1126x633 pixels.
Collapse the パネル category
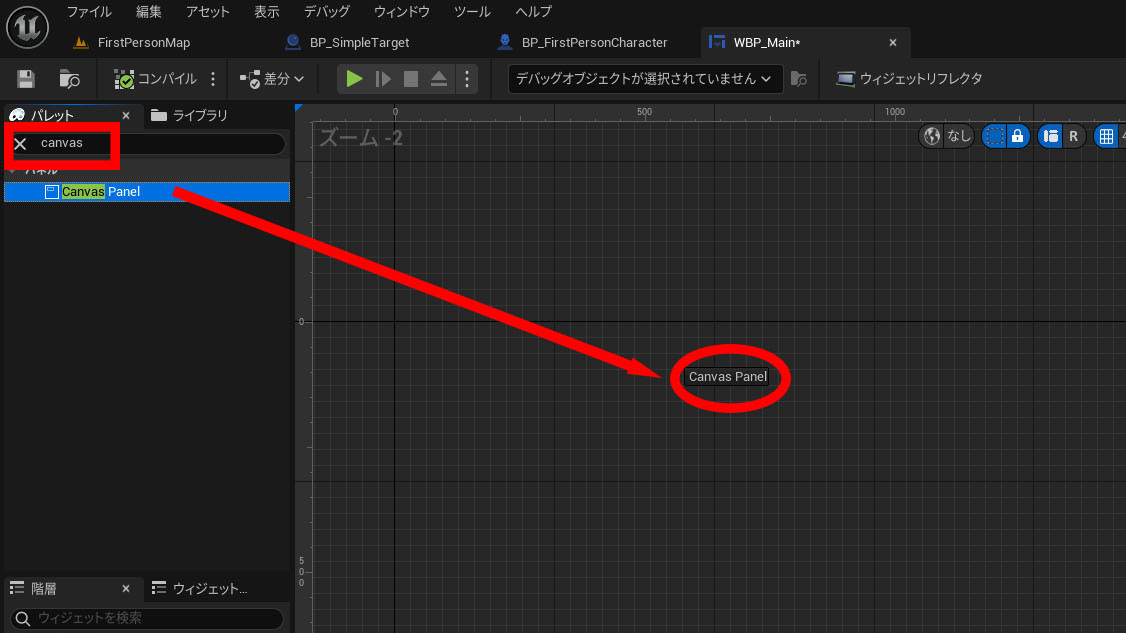pos(12,170)
